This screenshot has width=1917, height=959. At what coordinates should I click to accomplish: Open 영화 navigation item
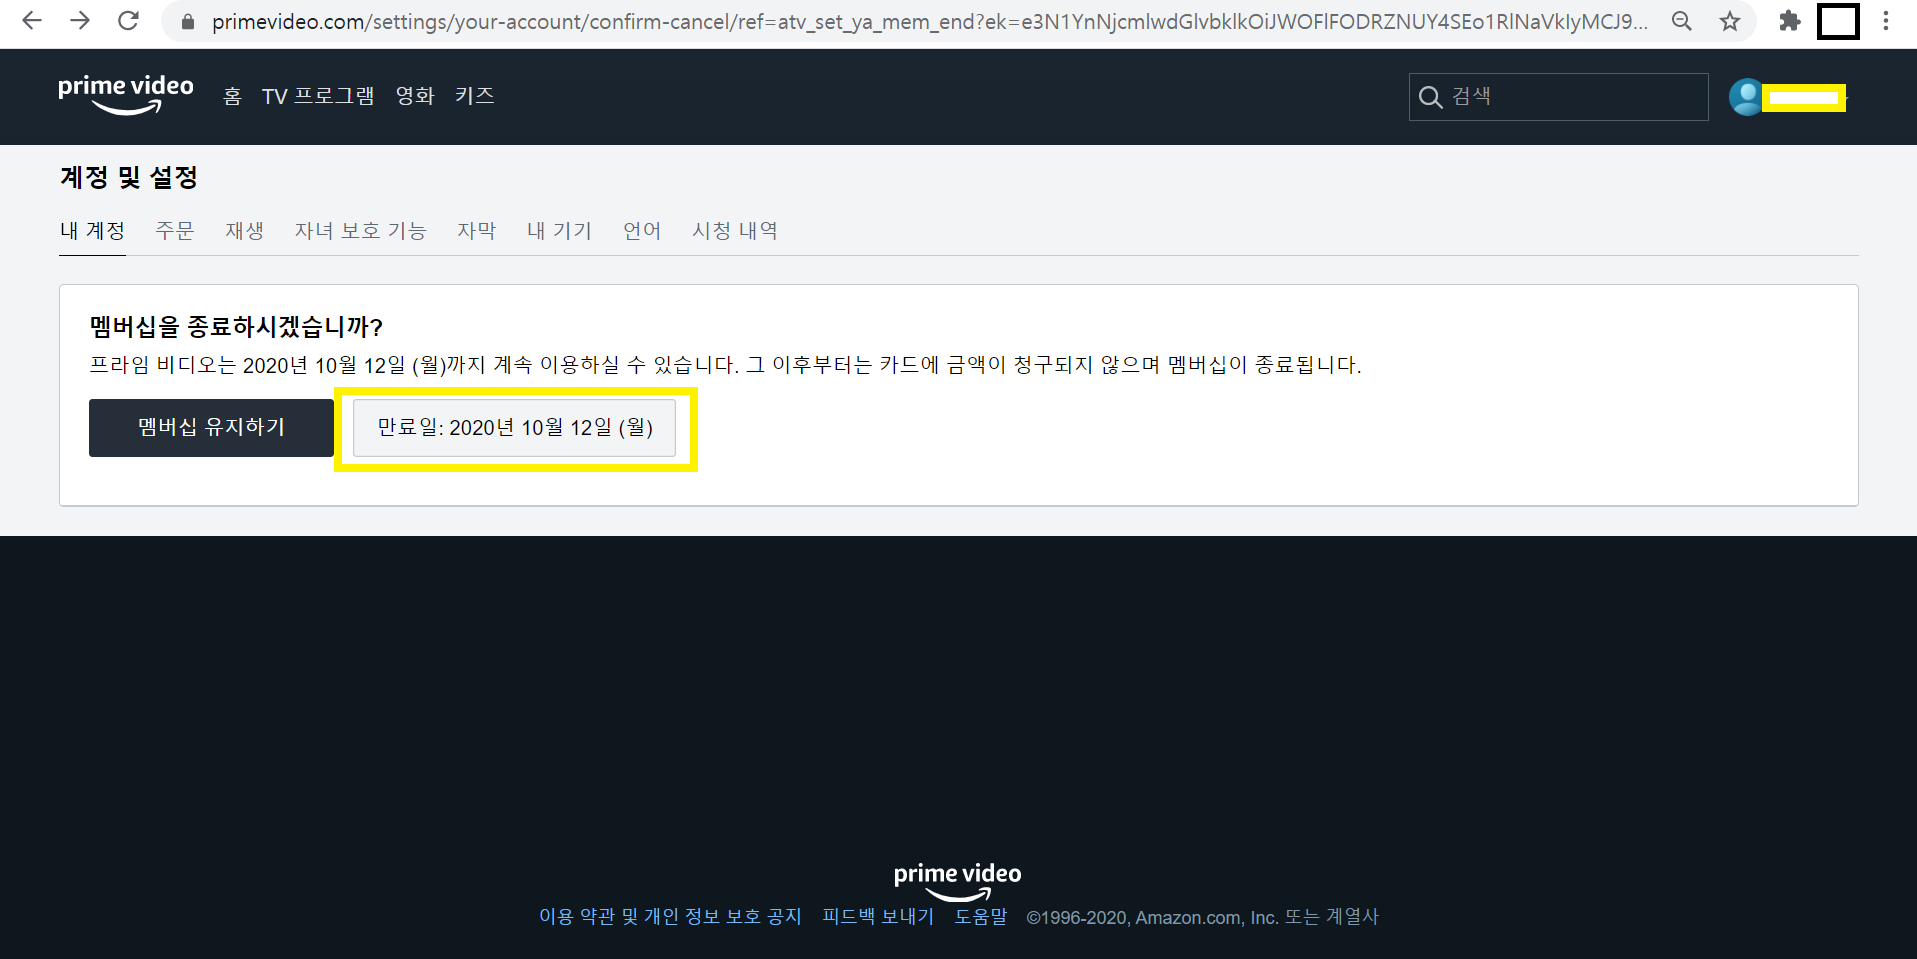[415, 96]
